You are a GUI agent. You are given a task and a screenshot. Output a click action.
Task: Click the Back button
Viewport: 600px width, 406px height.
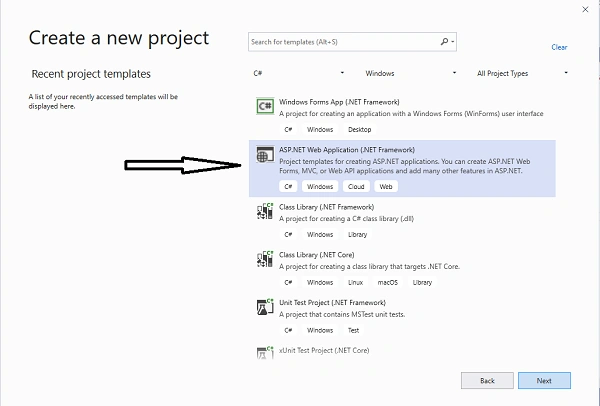tap(487, 380)
